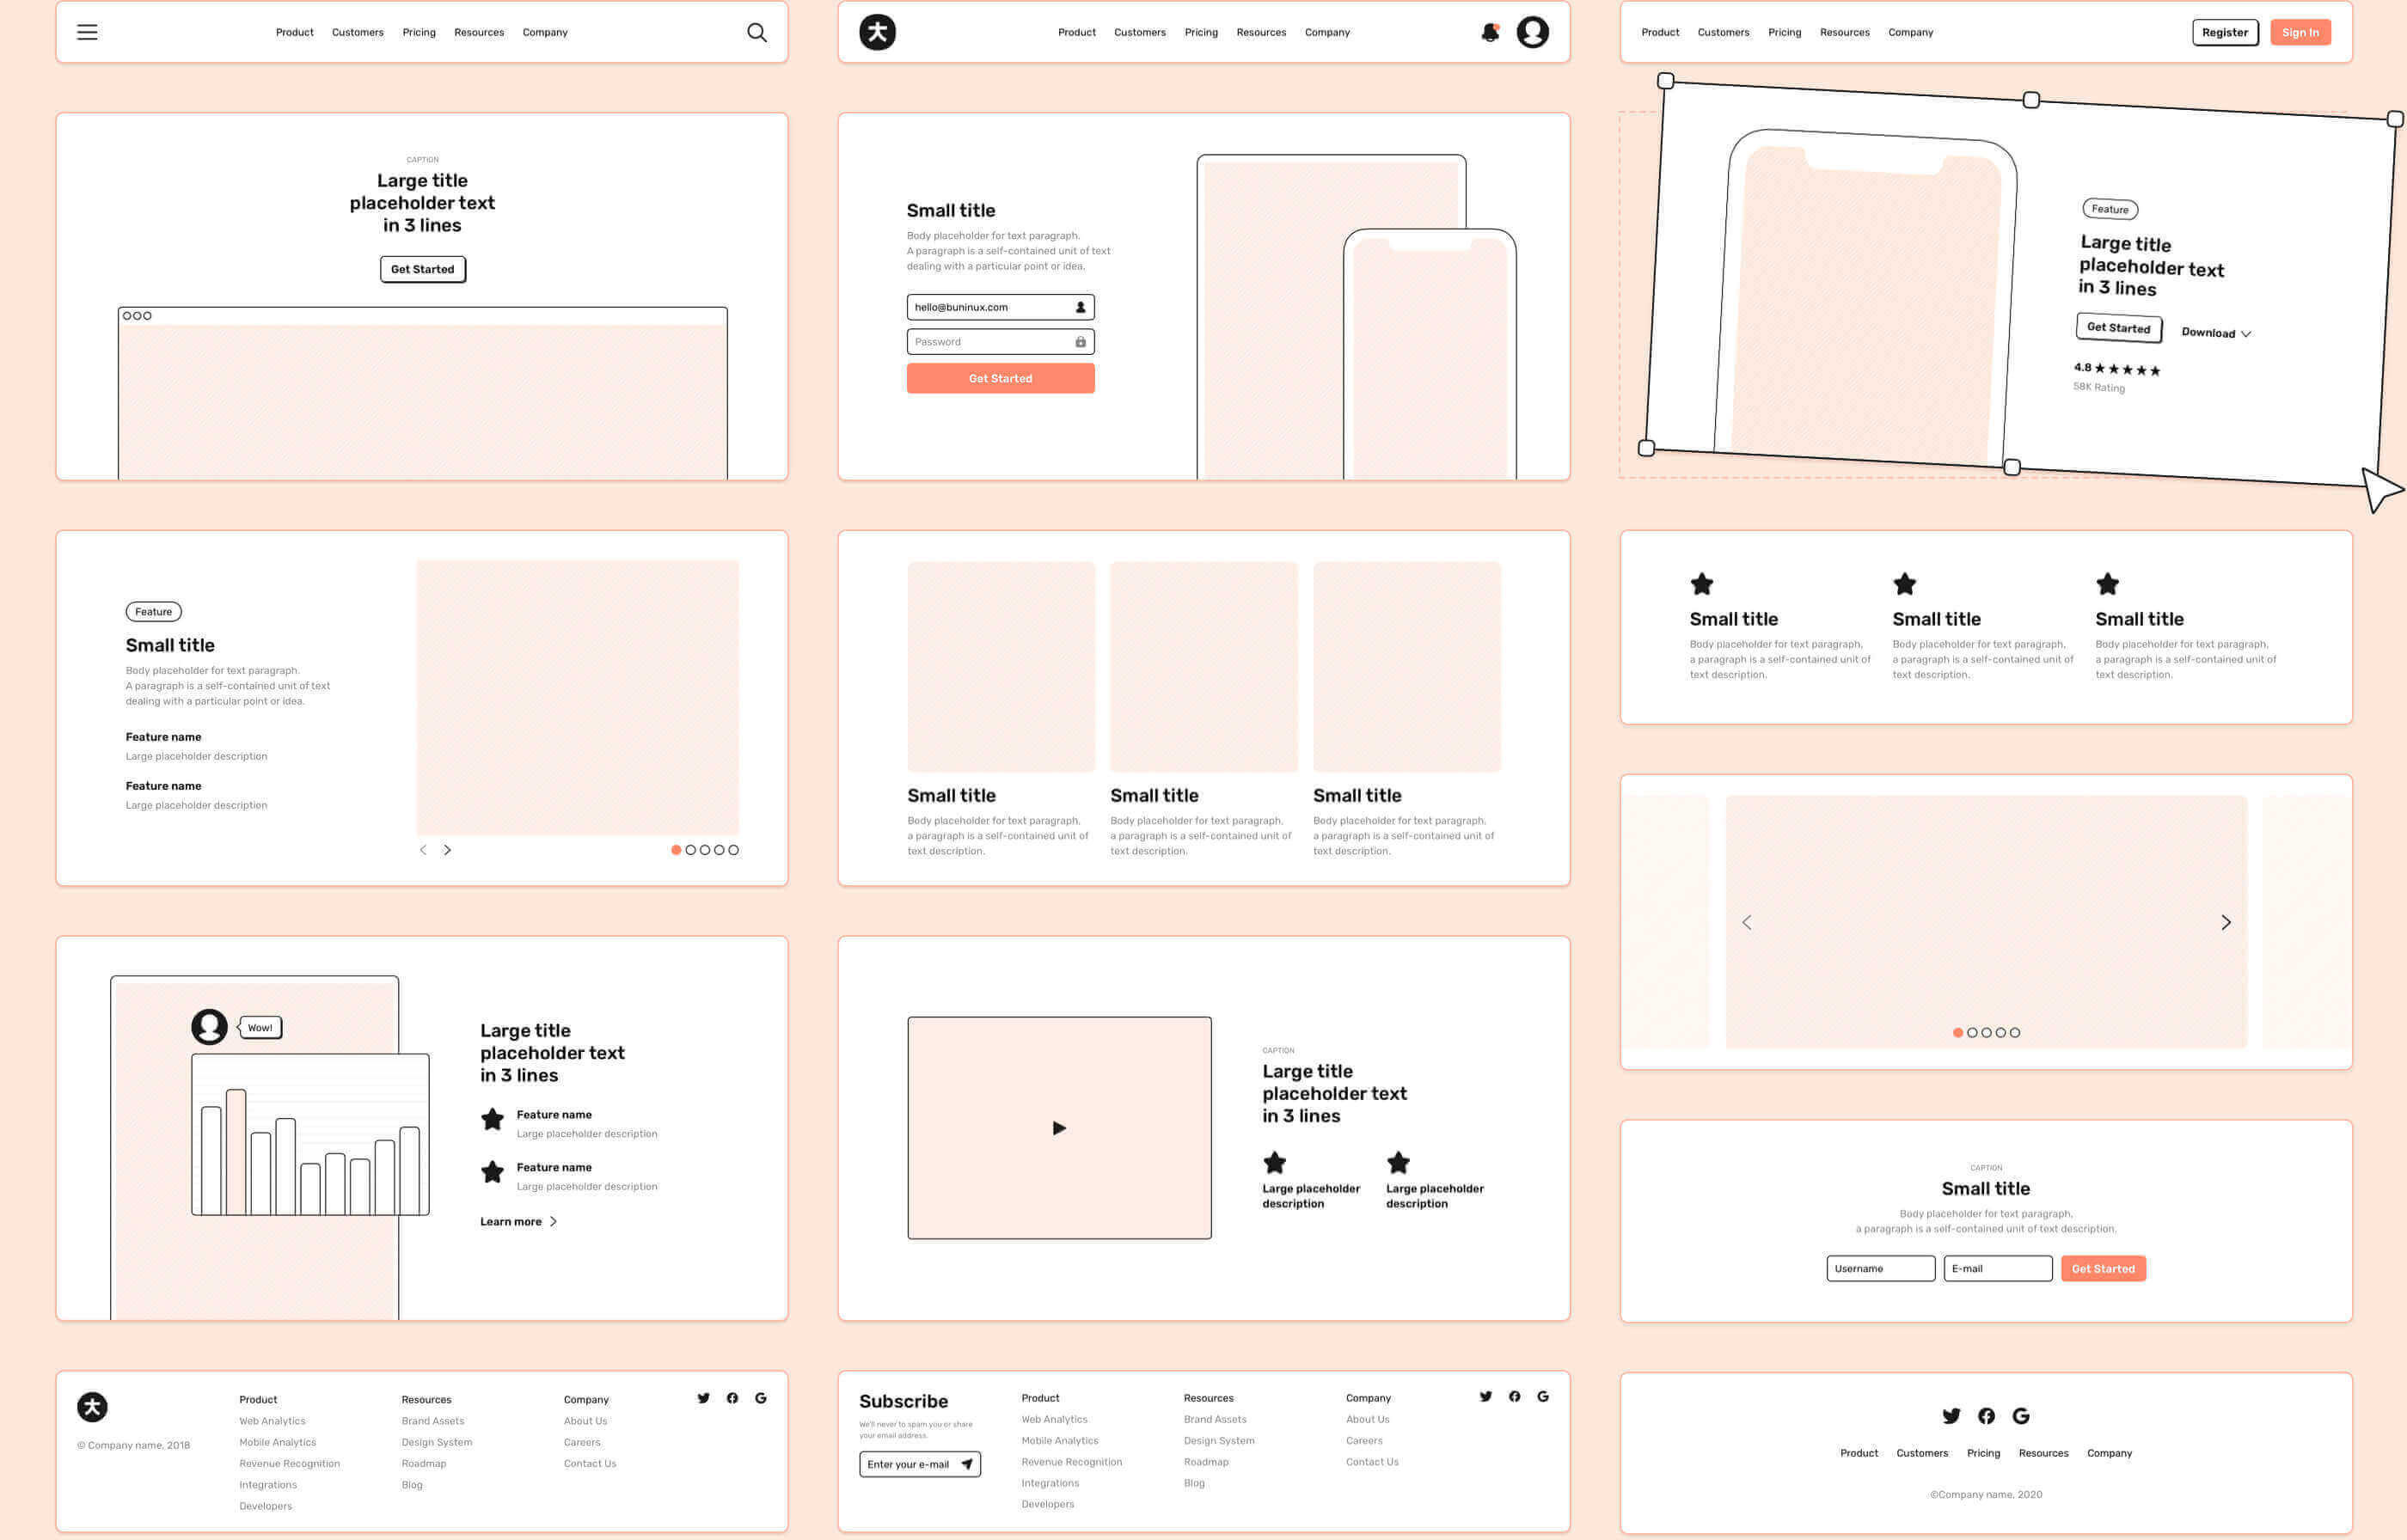The image size is (2407, 1540).
Task: Click the hamburger menu icon
Action: (x=88, y=30)
